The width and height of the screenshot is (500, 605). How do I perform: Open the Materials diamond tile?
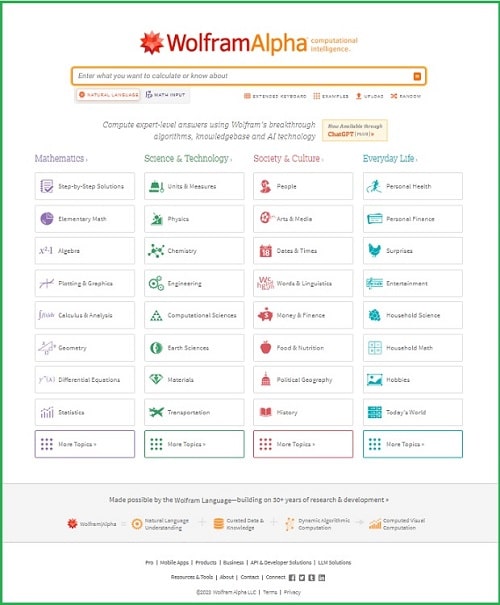click(194, 380)
